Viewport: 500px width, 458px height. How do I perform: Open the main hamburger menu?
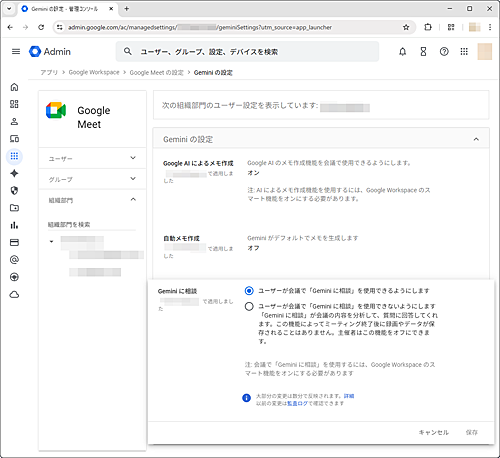pyautogui.click(x=16, y=52)
